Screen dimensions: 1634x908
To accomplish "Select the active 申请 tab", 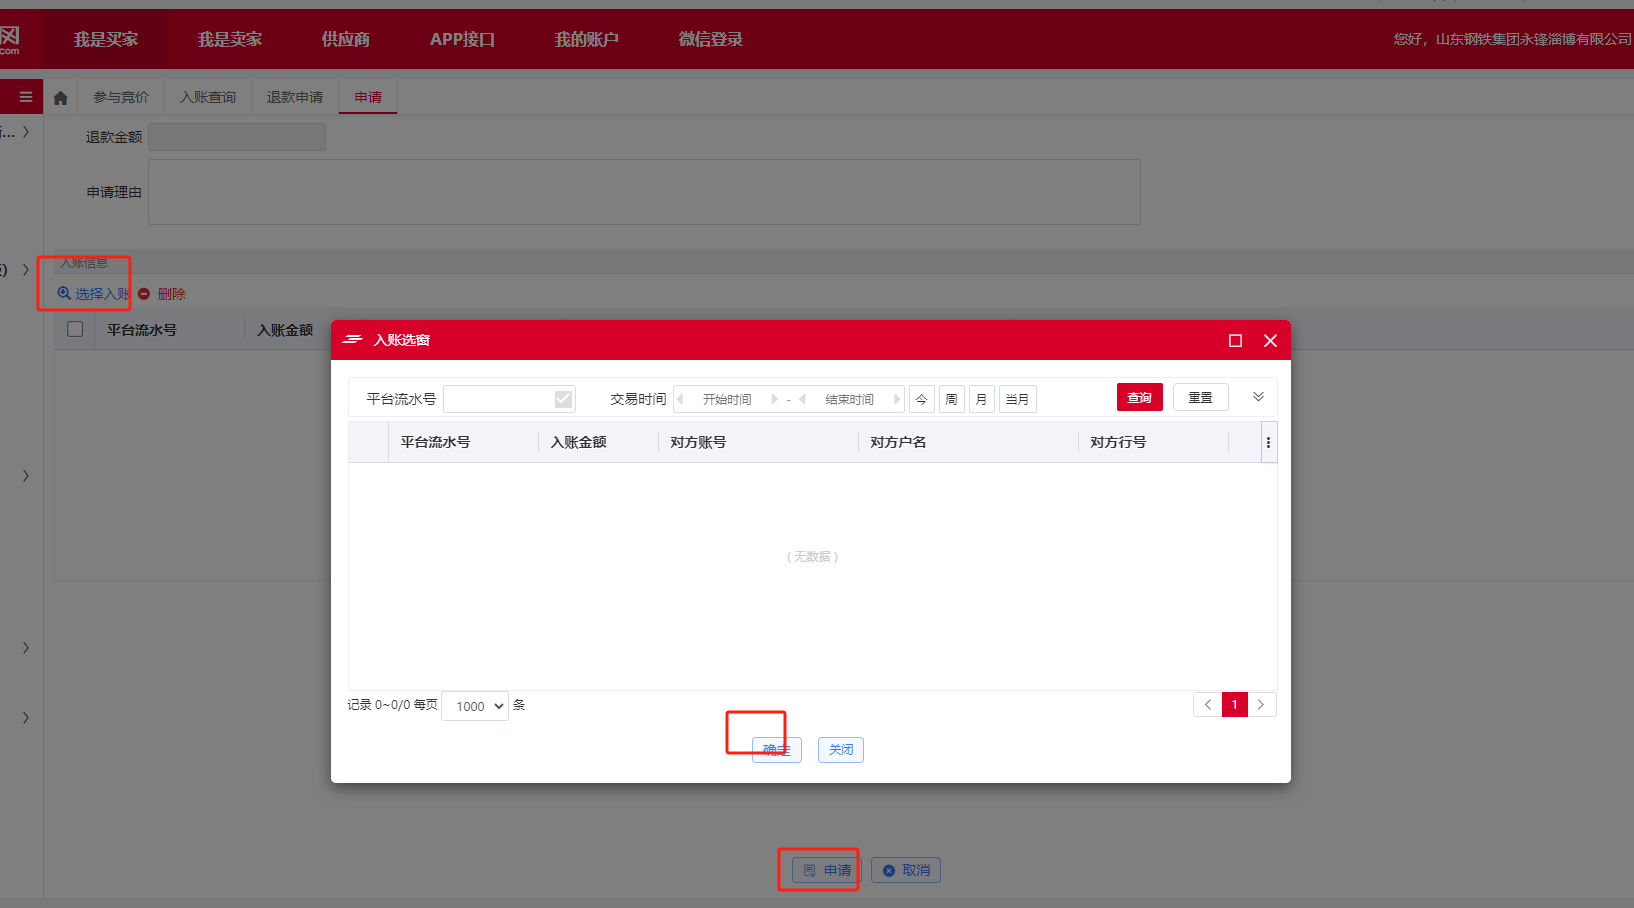I will (368, 97).
